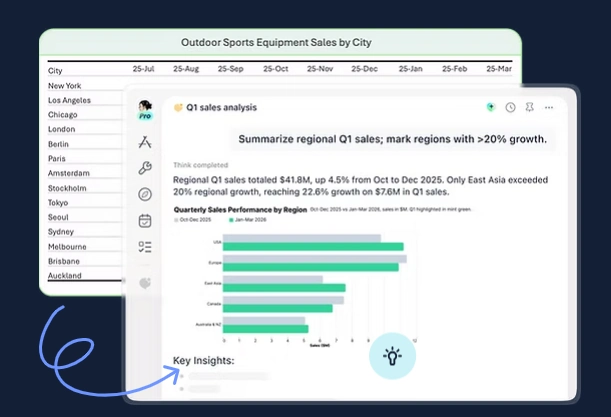This screenshot has height=417, width=611.
Task: Select the '25-Jul' column header
Action: click(143, 69)
